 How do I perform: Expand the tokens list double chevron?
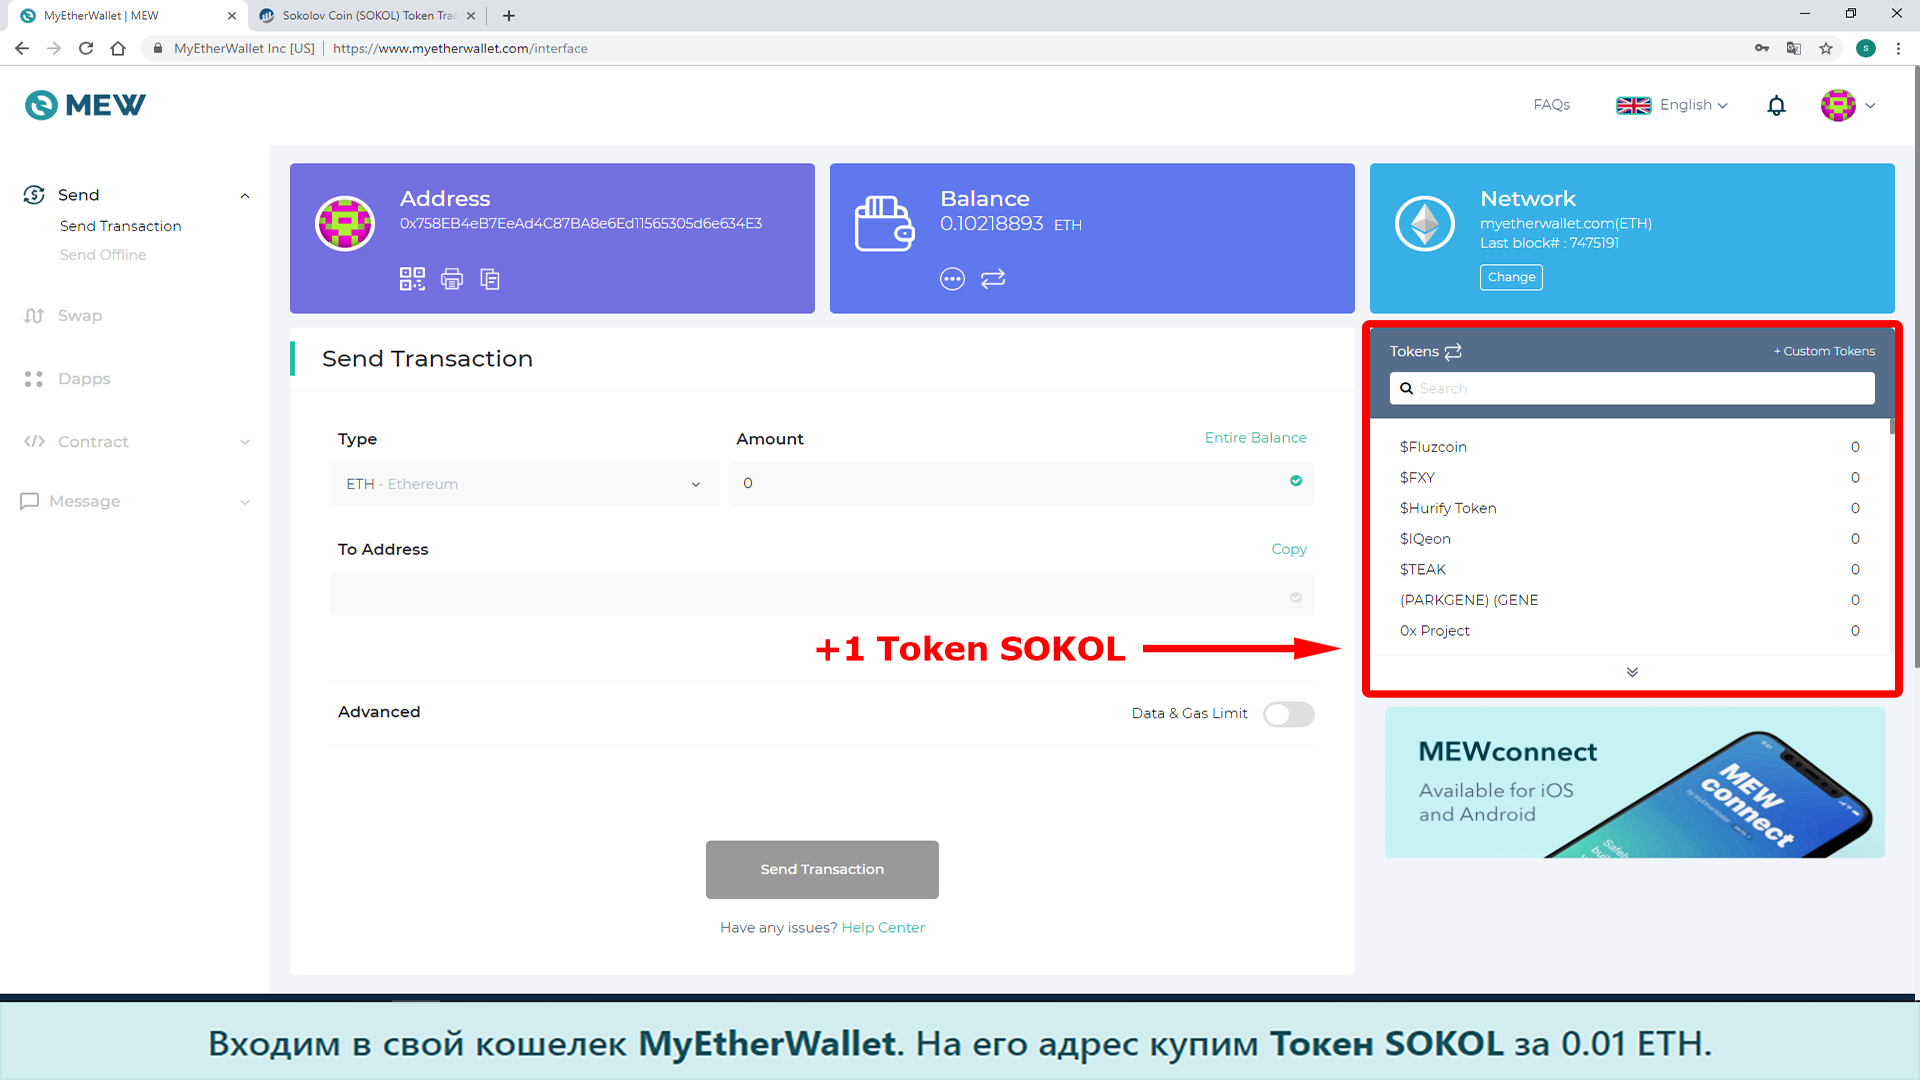click(x=1632, y=672)
